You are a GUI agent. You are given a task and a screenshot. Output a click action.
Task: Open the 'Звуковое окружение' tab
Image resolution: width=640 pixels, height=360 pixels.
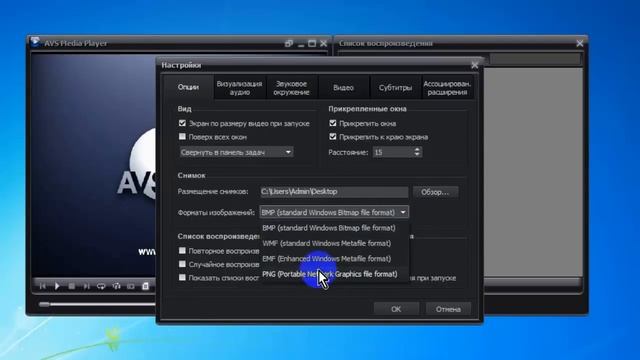click(x=291, y=87)
